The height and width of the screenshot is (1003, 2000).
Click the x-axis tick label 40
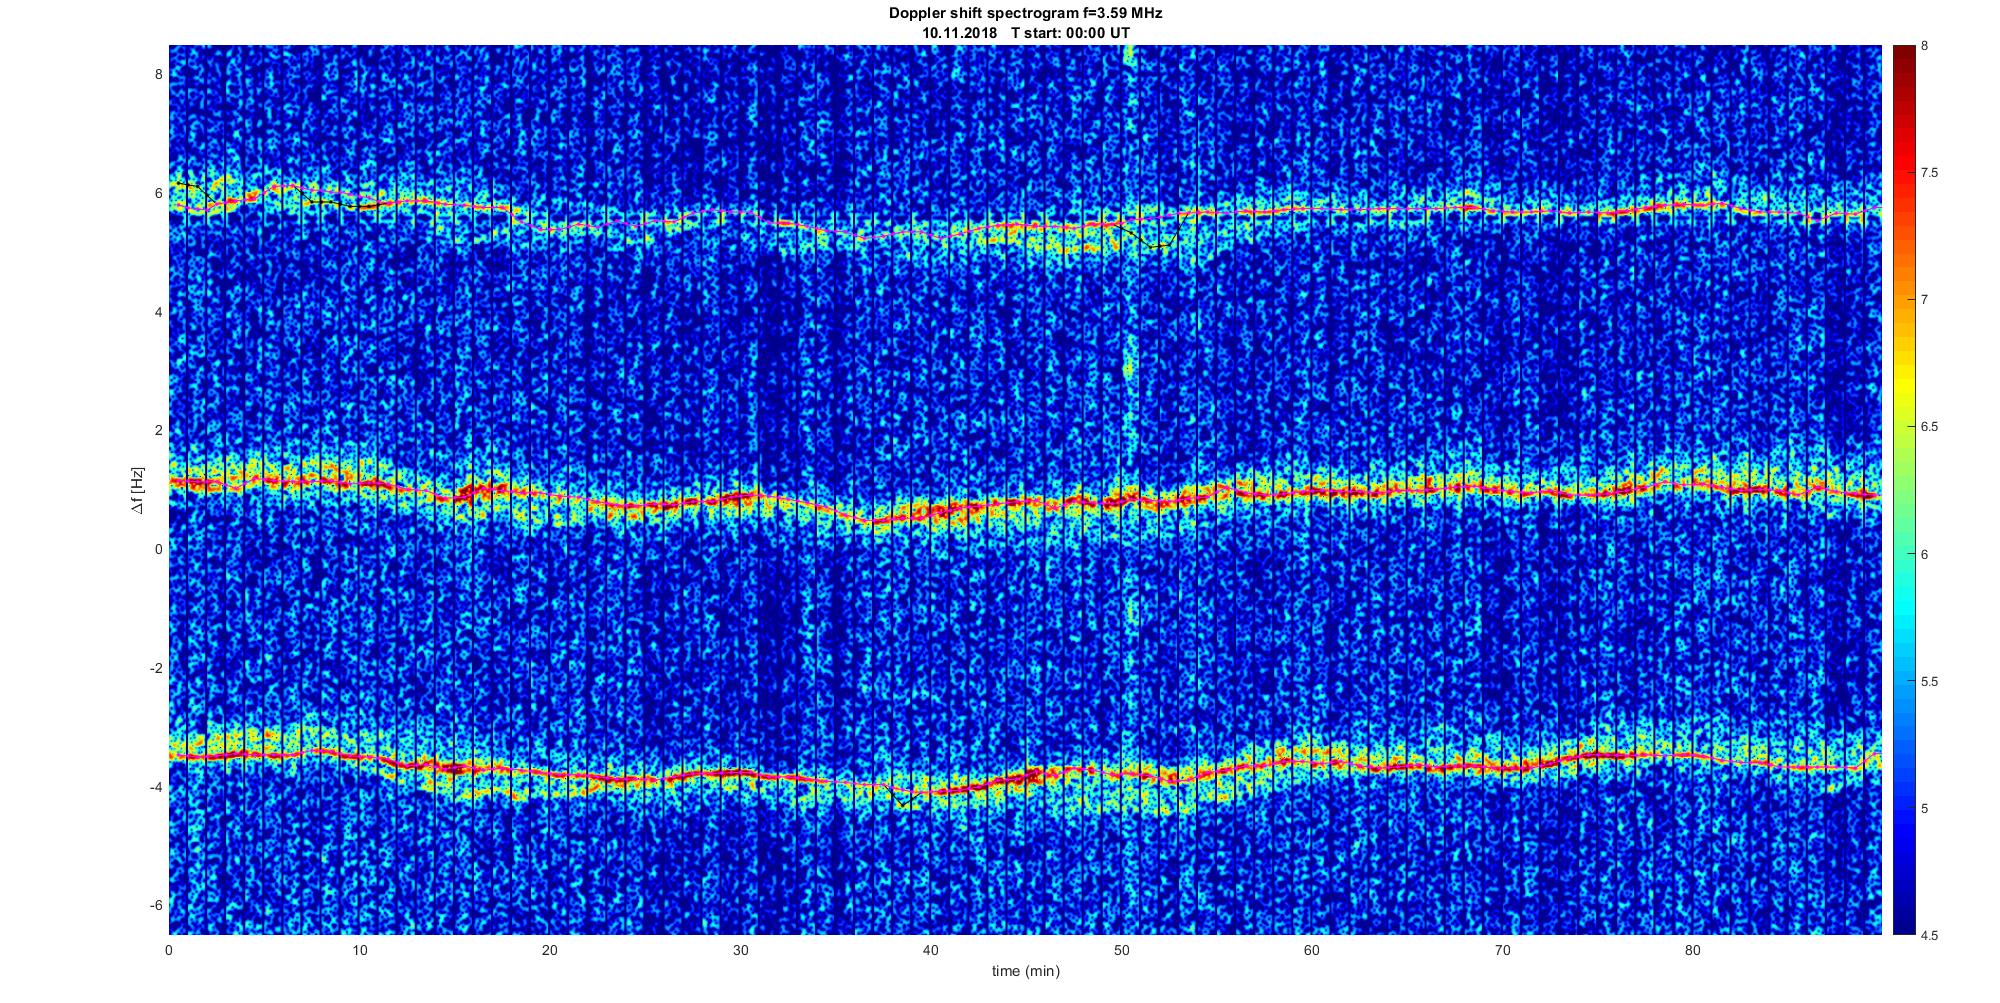click(931, 950)
